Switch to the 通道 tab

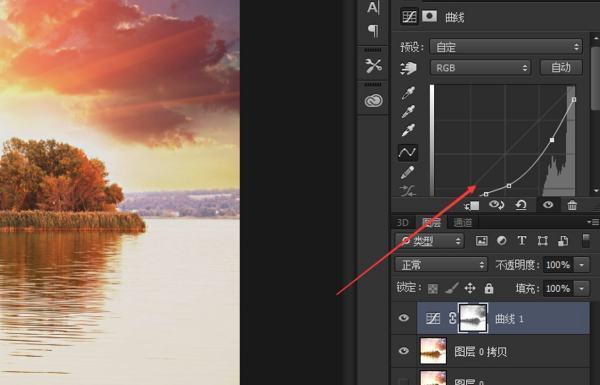point(463,222)
